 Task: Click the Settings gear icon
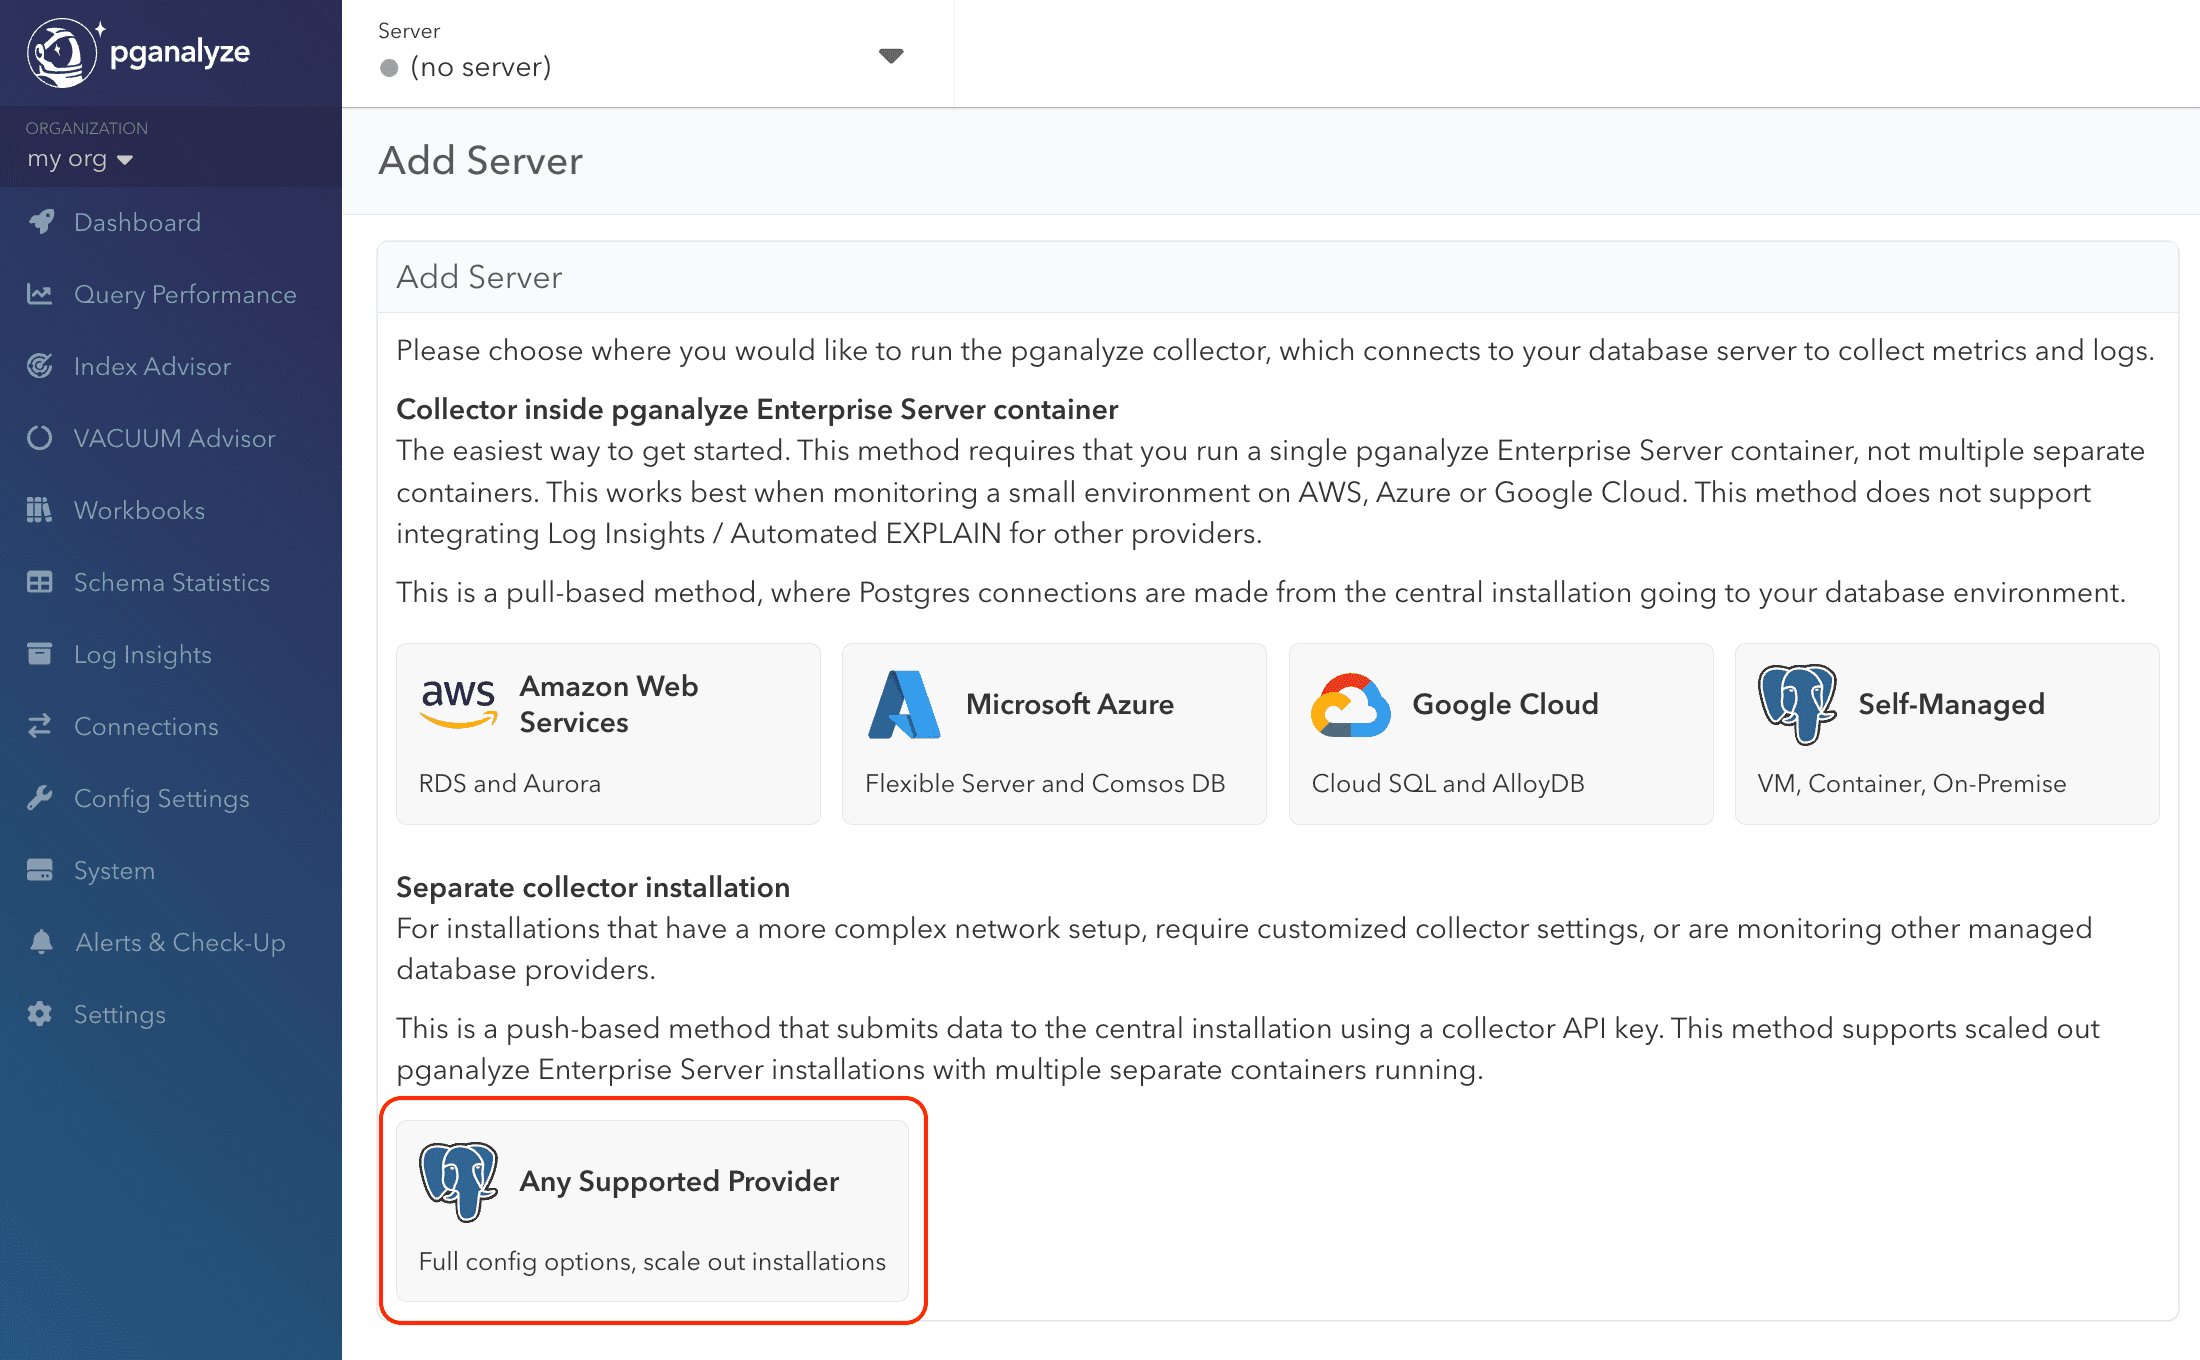40,1014
